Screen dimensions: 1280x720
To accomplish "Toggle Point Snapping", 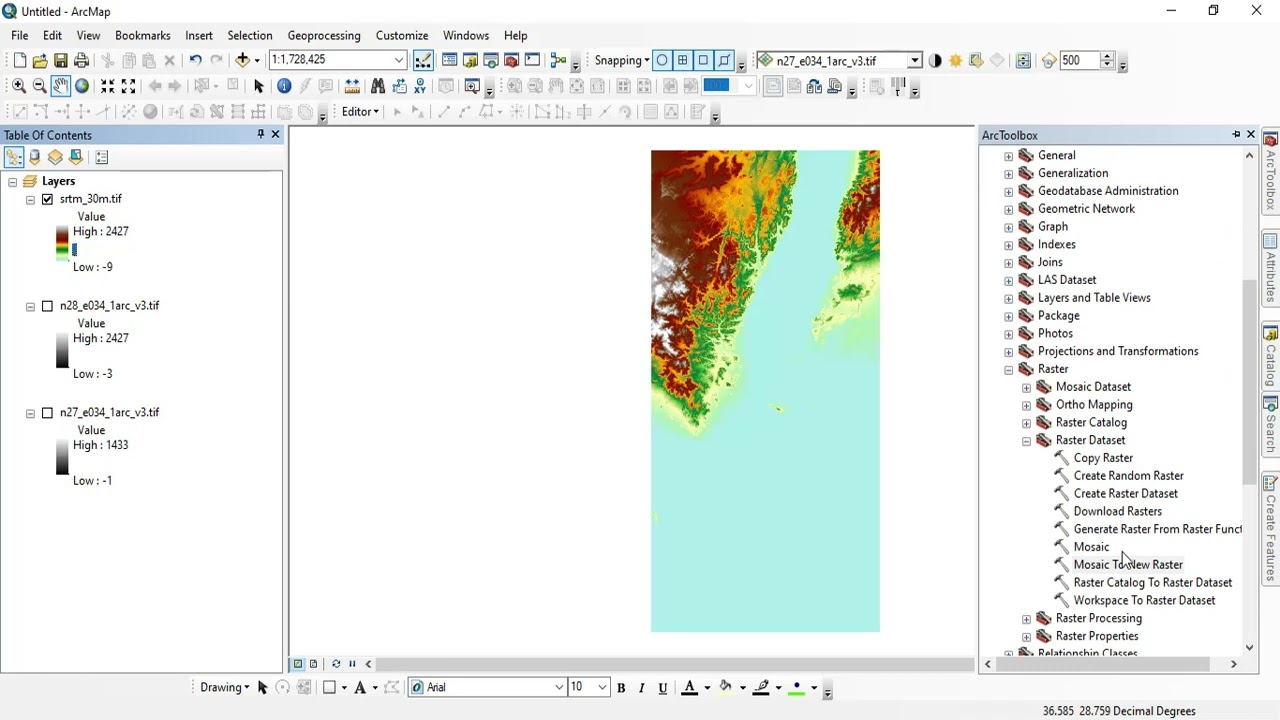I will click(x=662, y=61).
